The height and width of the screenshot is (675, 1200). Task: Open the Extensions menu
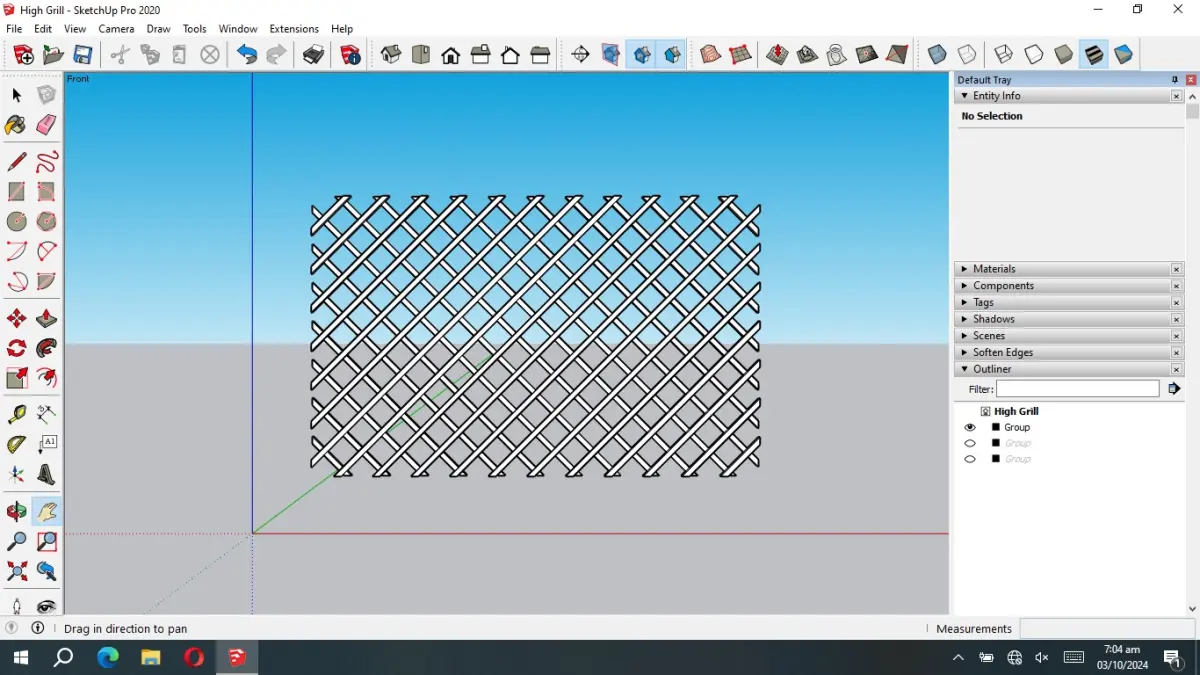click(x=294, y=29)
